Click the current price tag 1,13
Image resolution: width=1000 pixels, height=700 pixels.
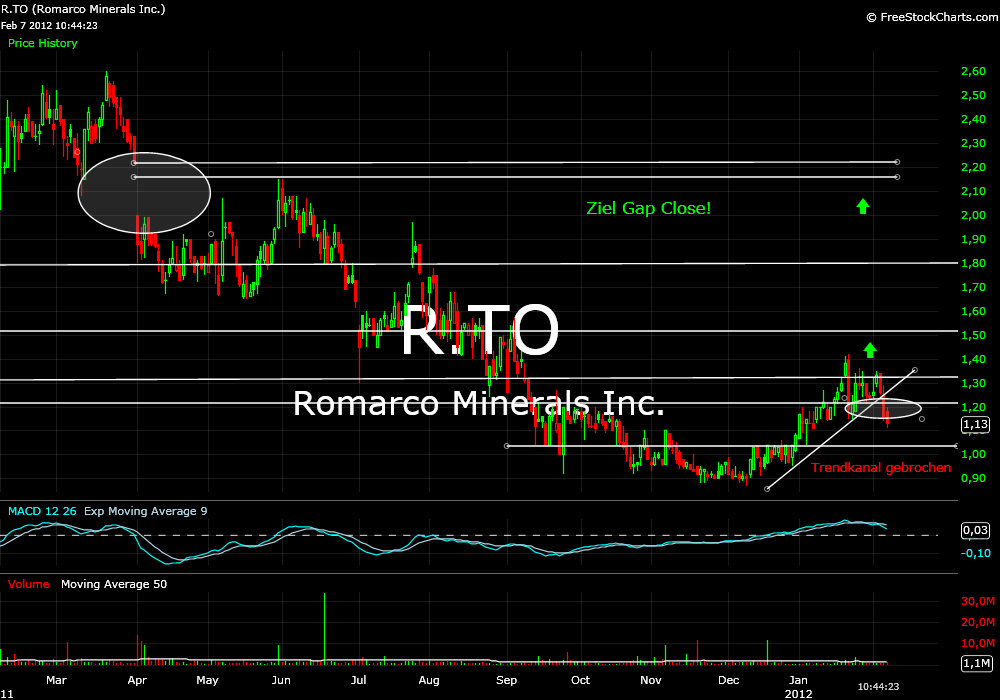pos(975,424)
